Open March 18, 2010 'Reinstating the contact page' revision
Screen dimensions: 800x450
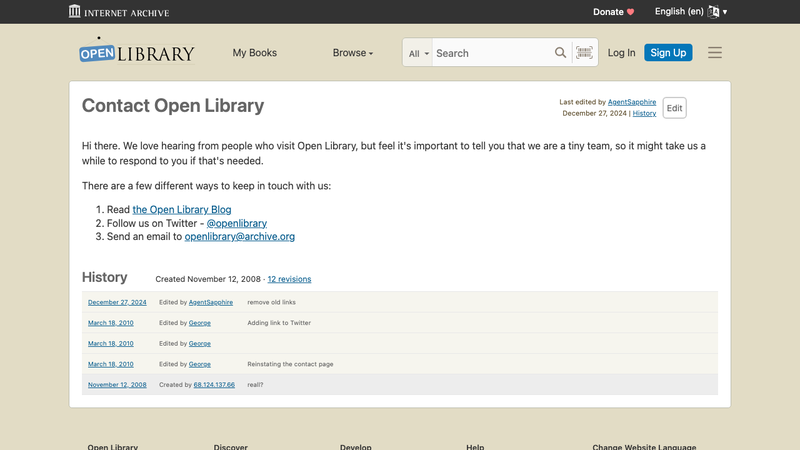111,364
